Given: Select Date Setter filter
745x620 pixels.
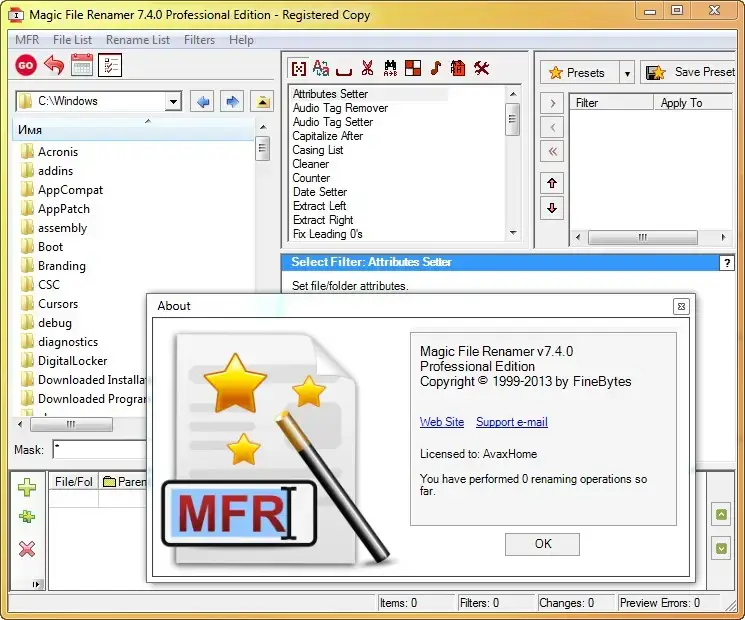Looking at the screenshot, I should click(x=320, y=192).
